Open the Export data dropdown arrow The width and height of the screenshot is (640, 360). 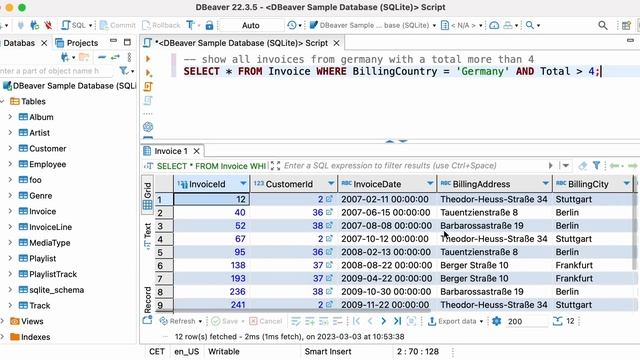click(481, 321)
